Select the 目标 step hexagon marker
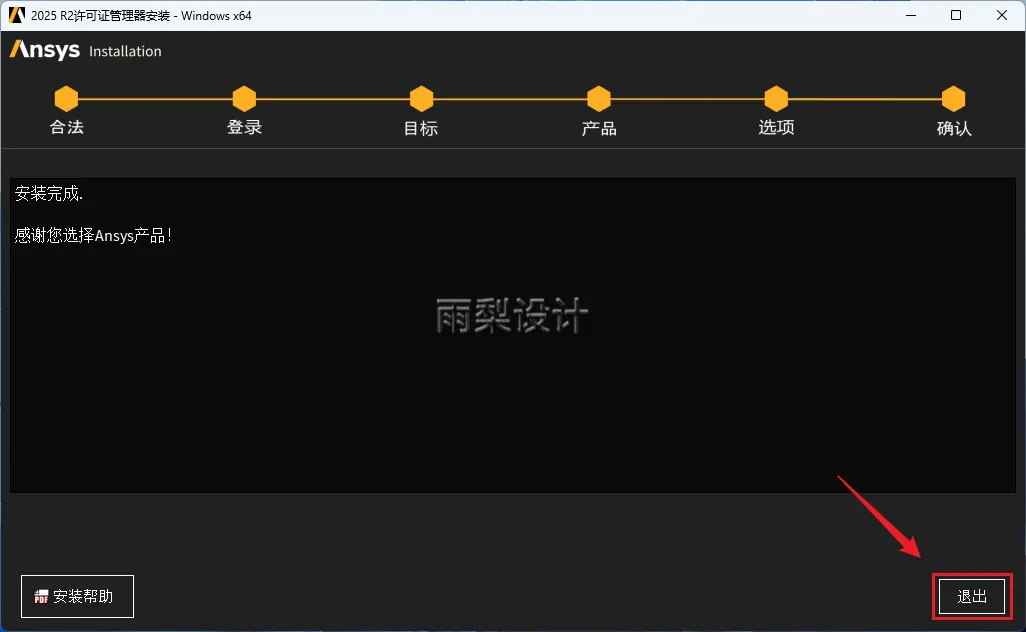Screen dimensions: 1026x632 click(421, 99)
